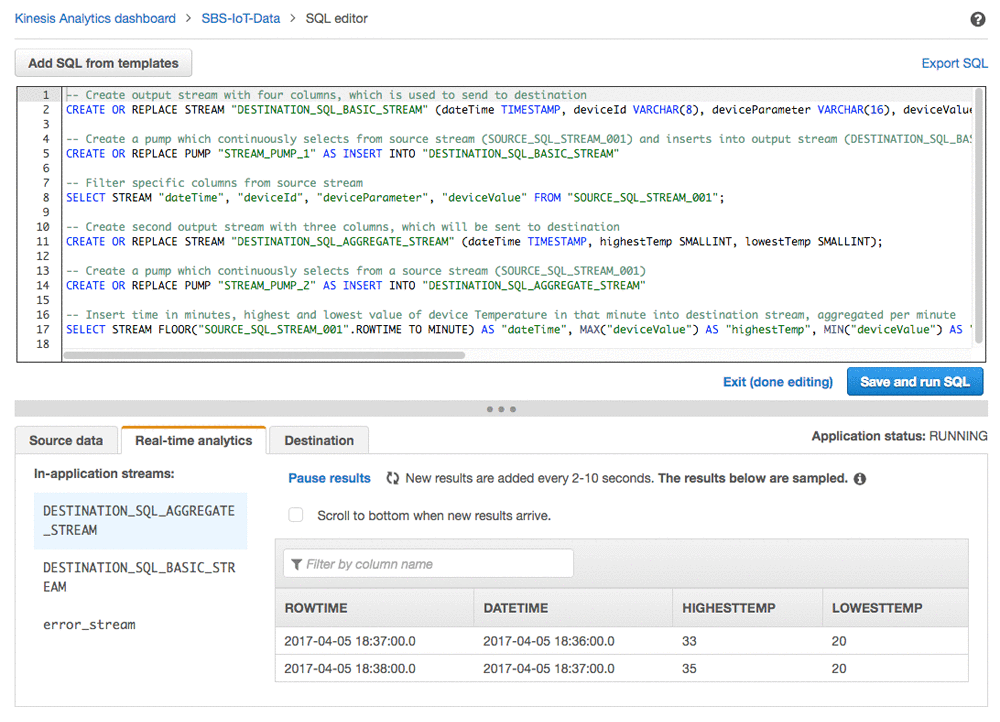
Task: Click the STREAM_PUMP_2 code on line 14
Action: click(267, 286)
